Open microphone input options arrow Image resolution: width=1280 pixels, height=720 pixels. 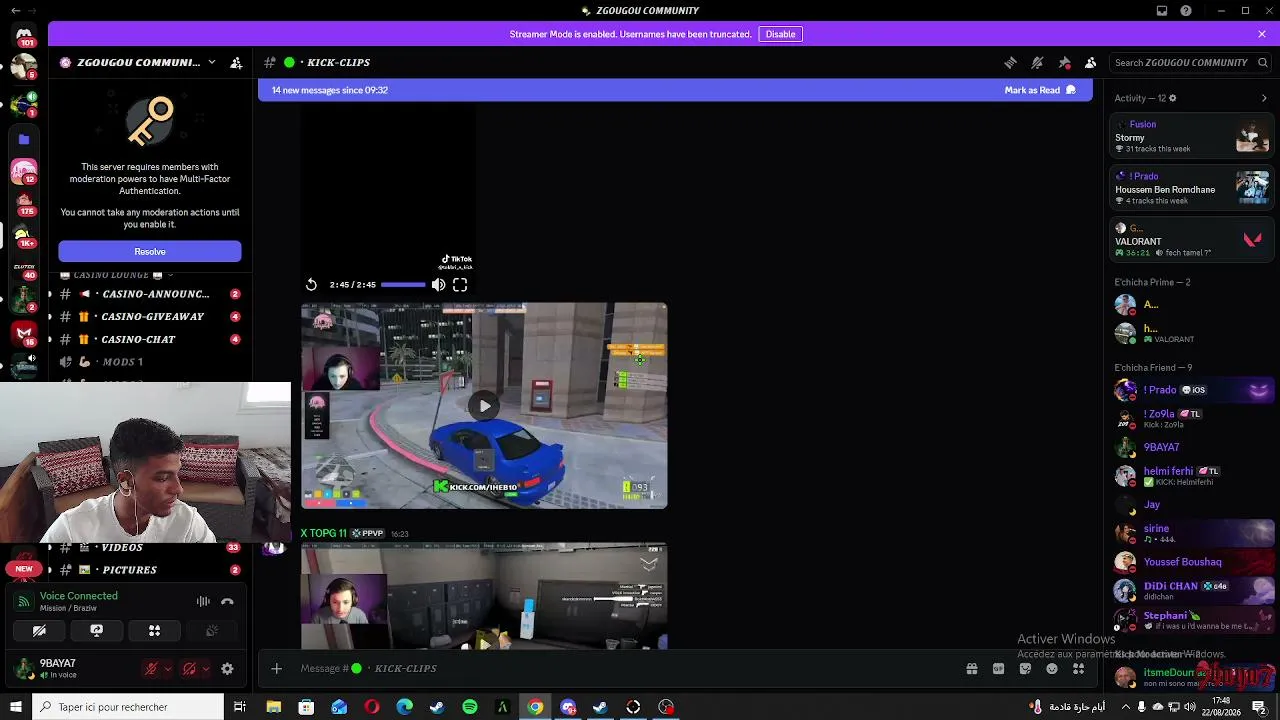click(168, 669)
